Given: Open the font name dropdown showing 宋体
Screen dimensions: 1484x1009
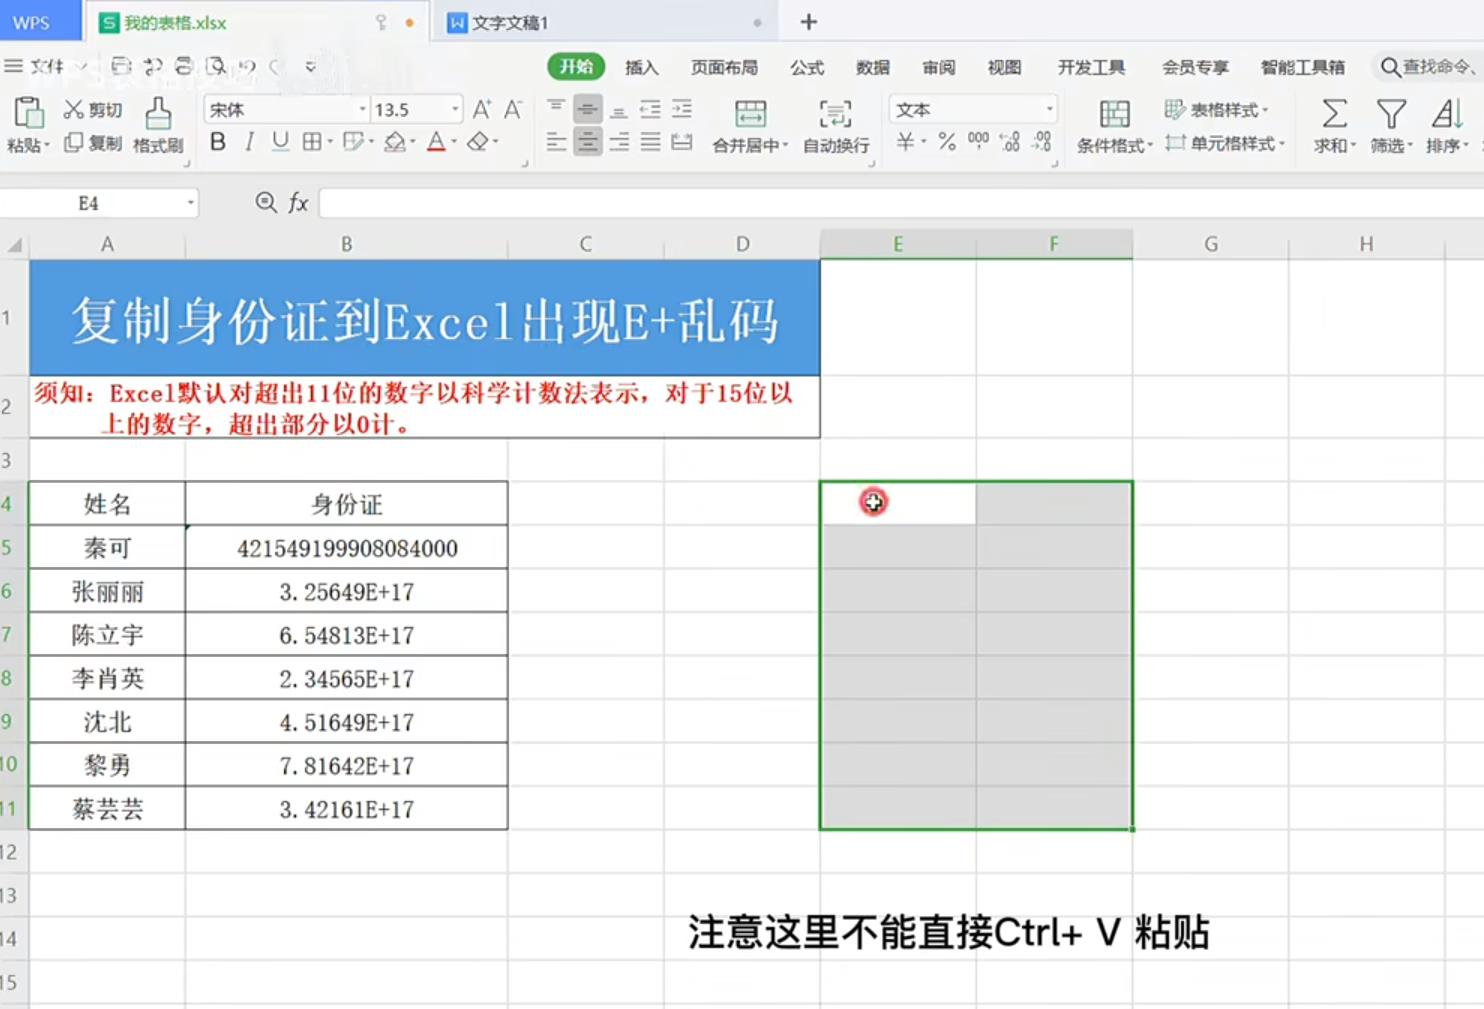Looking at the screenshot, I should coord(287,109).
